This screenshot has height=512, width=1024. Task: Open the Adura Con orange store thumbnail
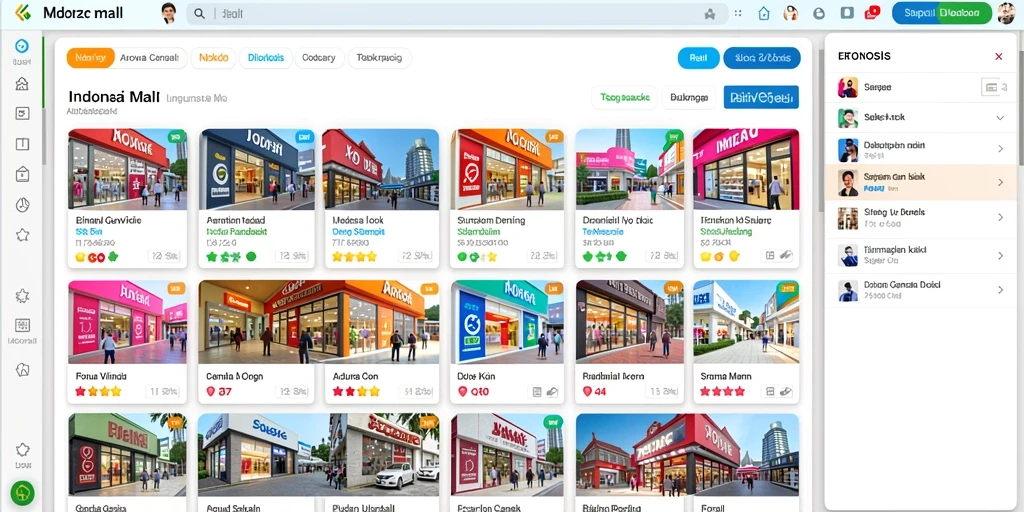(381, 322)
